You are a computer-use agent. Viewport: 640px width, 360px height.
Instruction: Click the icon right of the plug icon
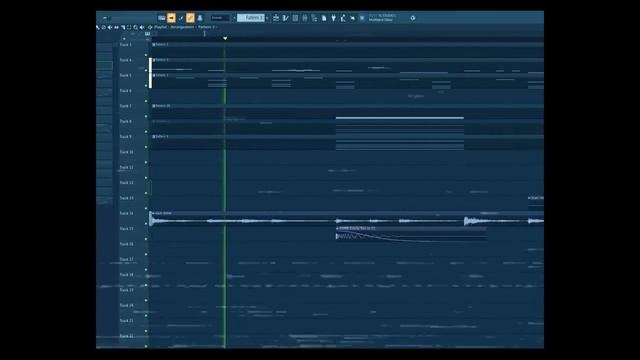tap(343, 18)
